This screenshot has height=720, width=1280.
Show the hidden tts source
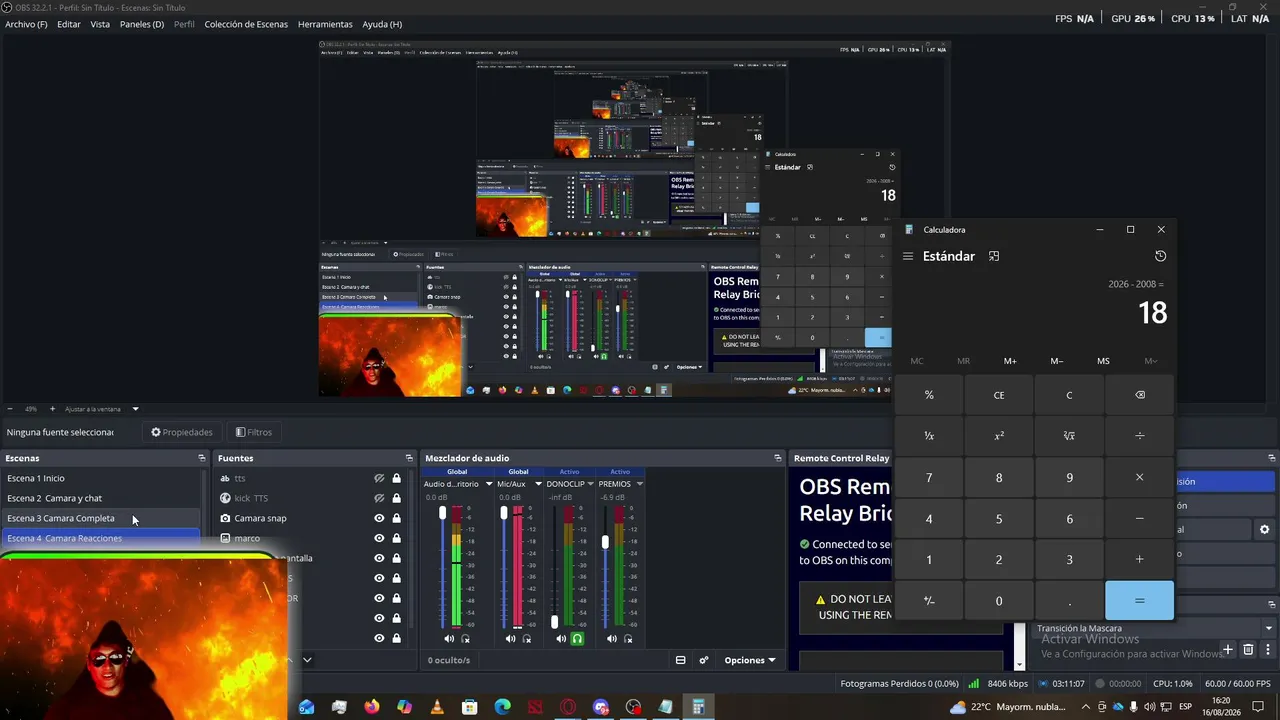pyautogui.click(x=379, y=478)
